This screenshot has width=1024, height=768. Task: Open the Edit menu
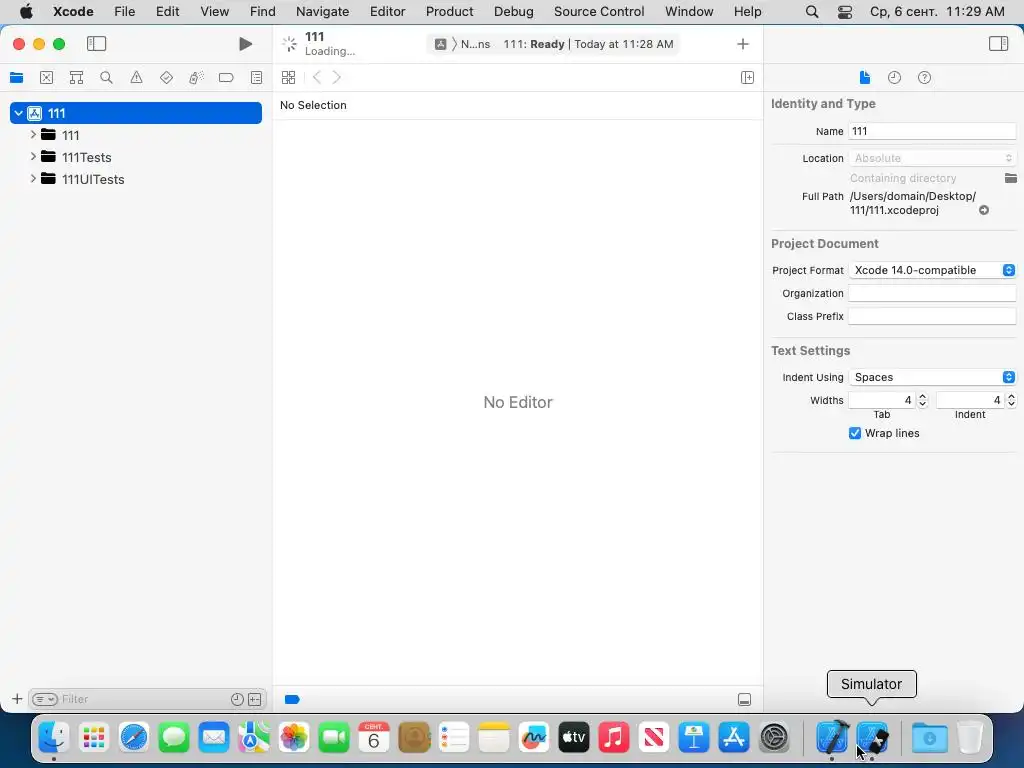167,11
